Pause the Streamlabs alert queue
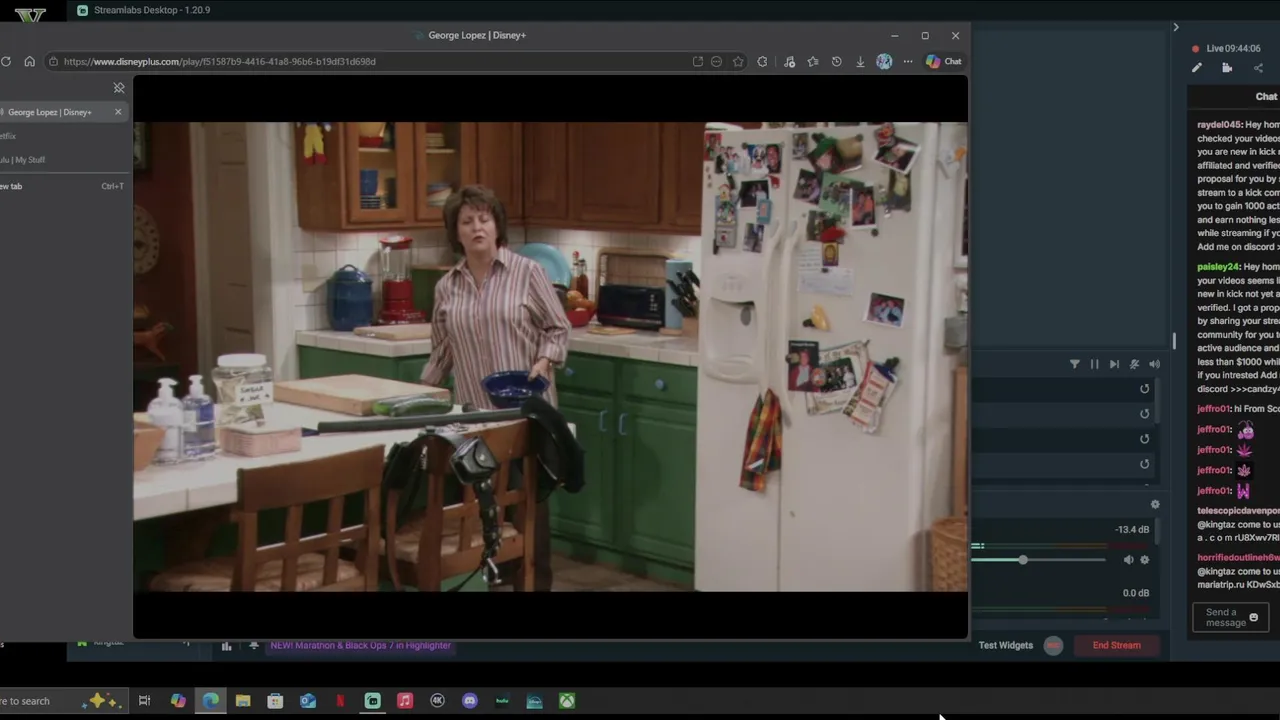The height and width of the screenshot is (720, 1280). pos(1094,364)
